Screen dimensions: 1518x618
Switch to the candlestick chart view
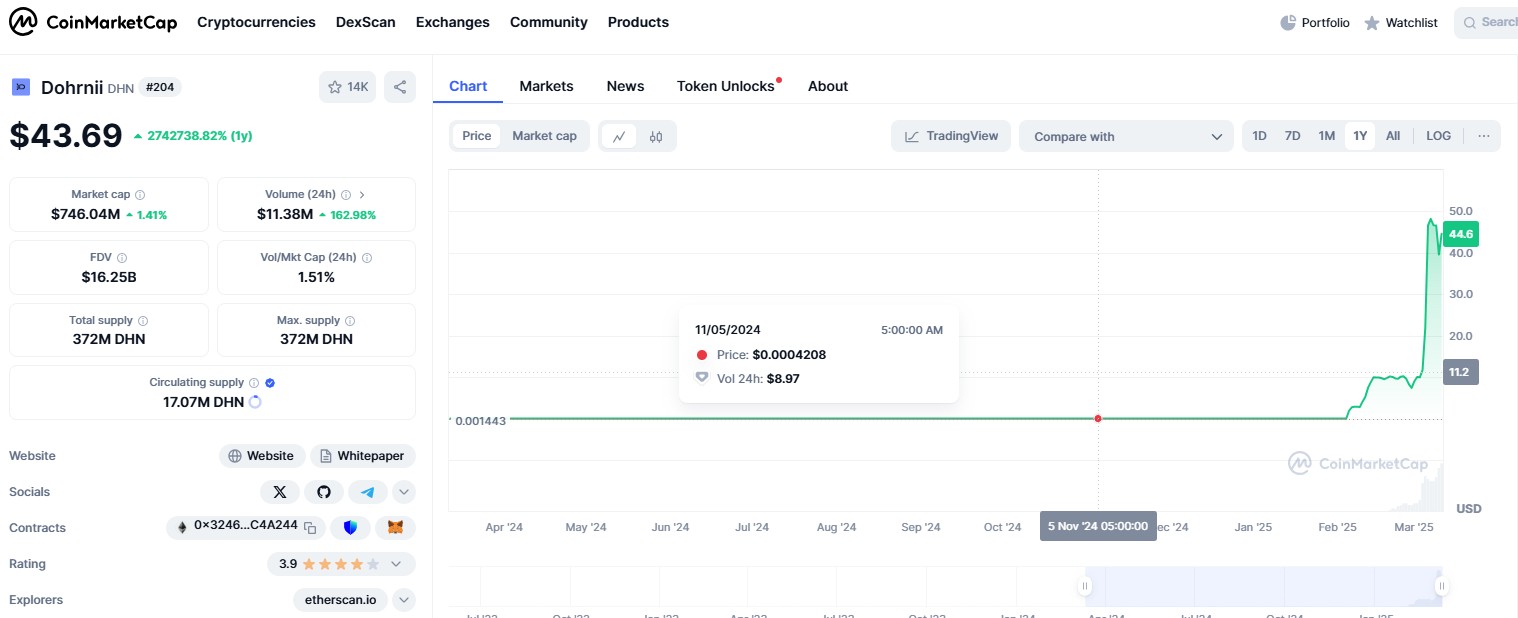click(656, 136)
